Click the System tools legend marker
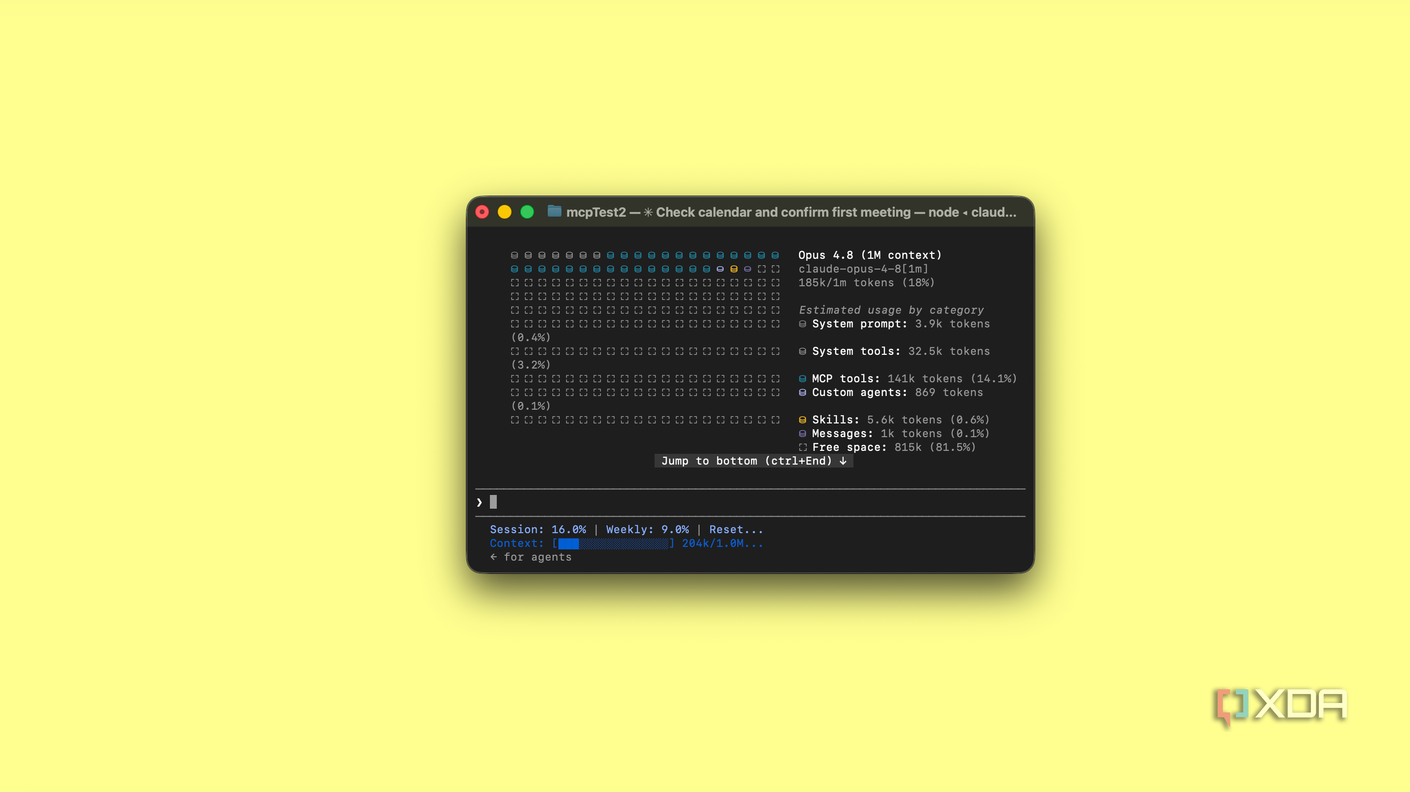The width and height of the screenshot is (1410, 792). click(x=803, y=352)
